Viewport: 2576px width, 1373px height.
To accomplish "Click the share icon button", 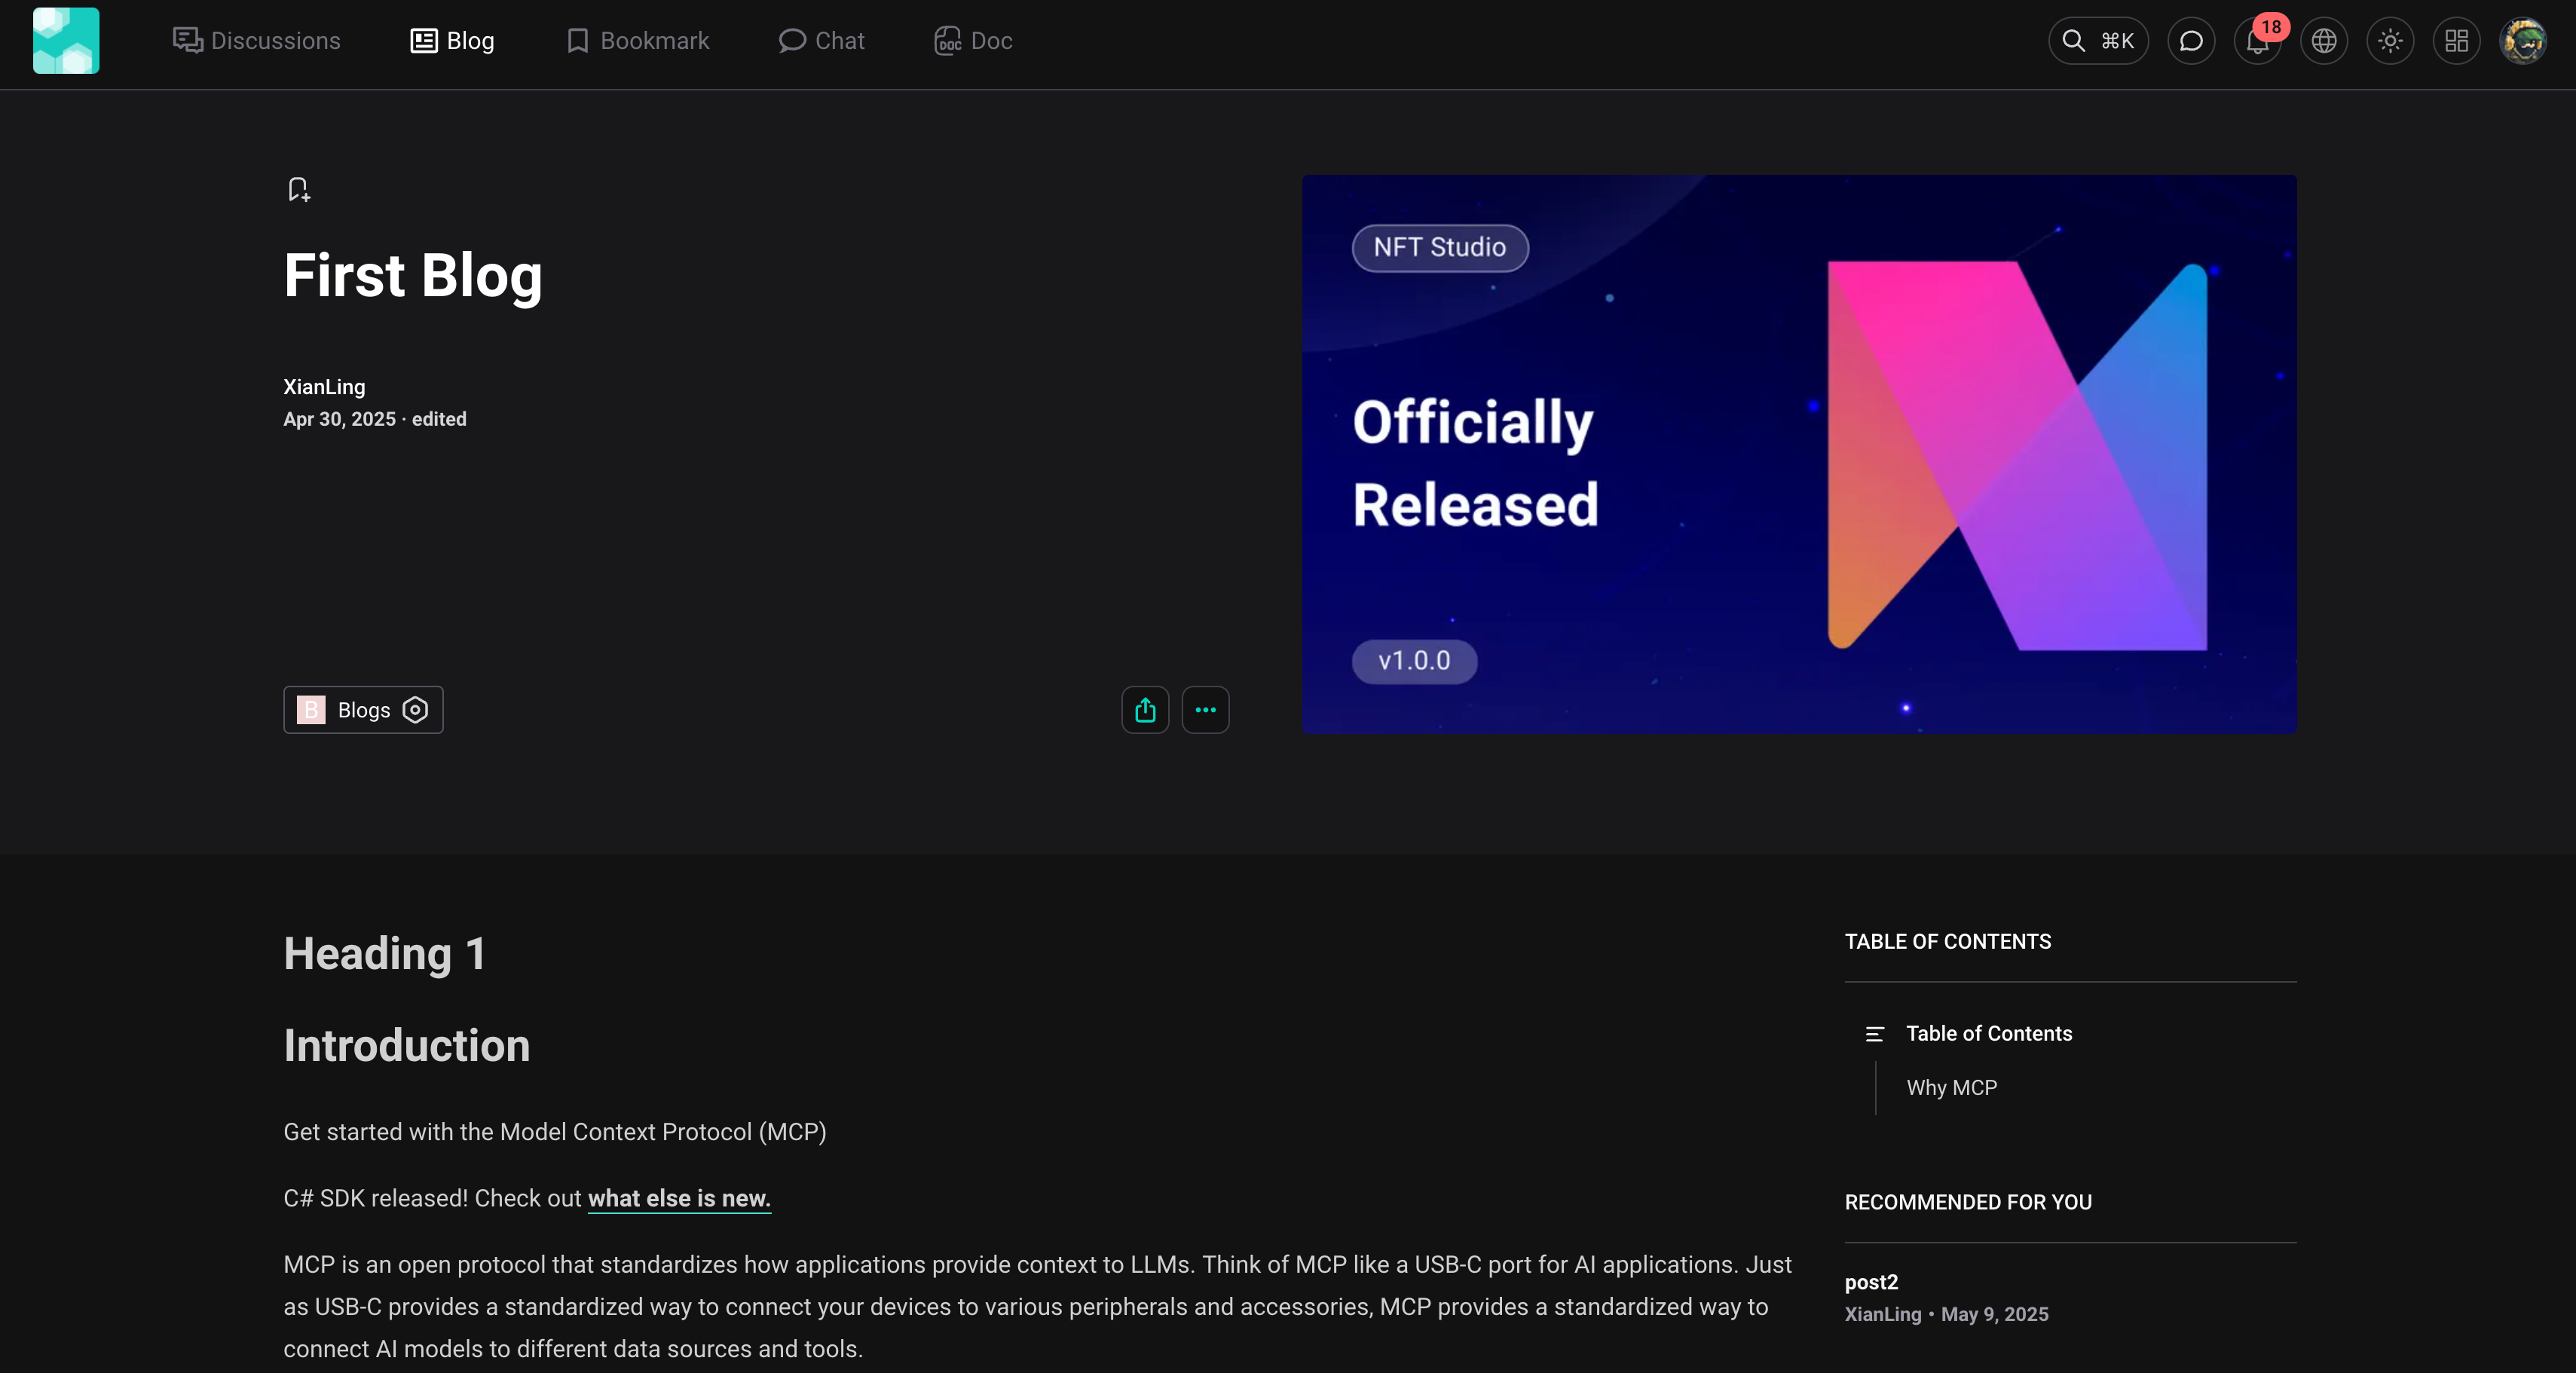I will coord(1145,710).
